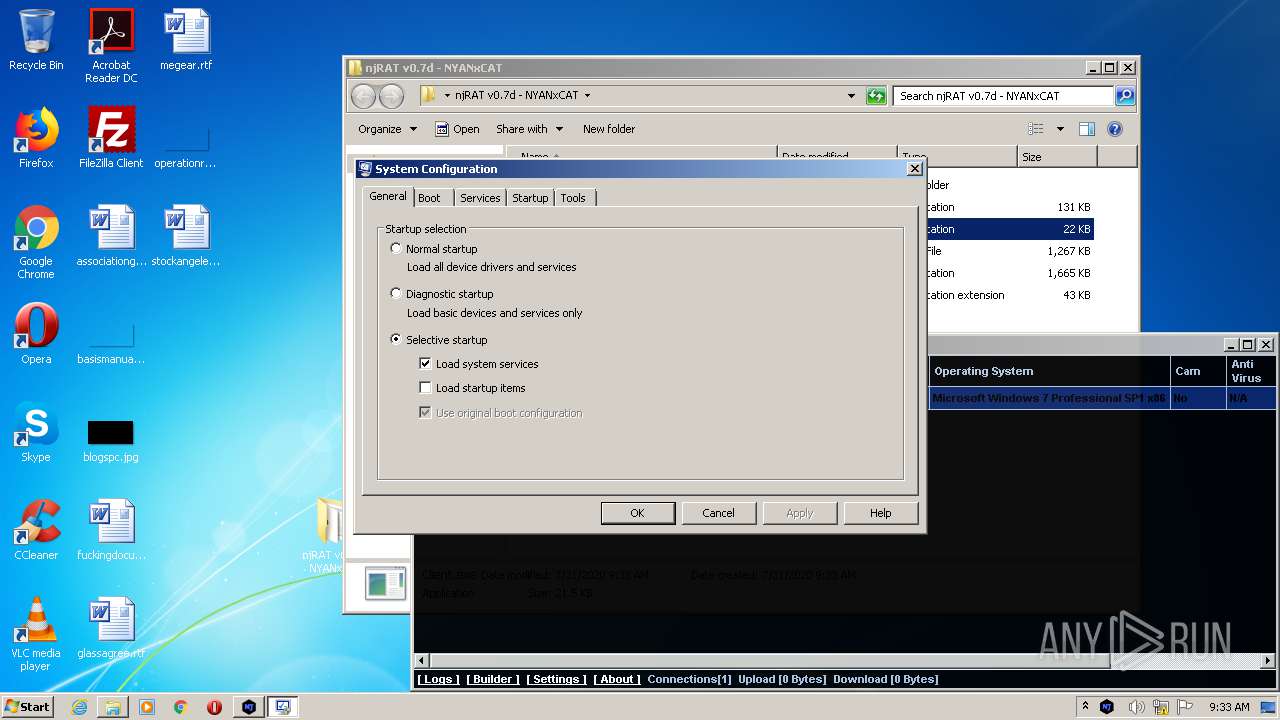
Task: Open address bar history dropdown
Action: (x=851, y=96)
